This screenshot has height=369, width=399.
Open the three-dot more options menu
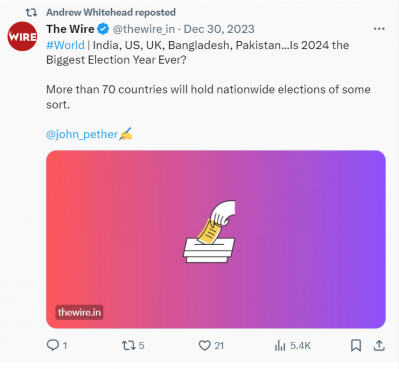pyautogui.click(x=379, y=29)
